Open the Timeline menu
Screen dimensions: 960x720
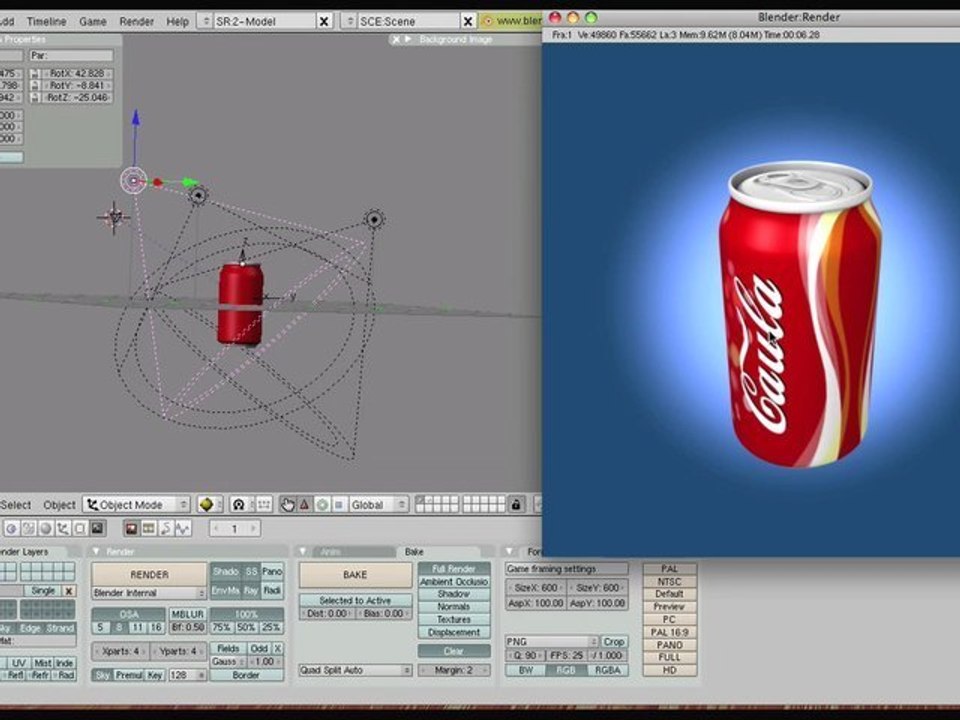[47, 21]
